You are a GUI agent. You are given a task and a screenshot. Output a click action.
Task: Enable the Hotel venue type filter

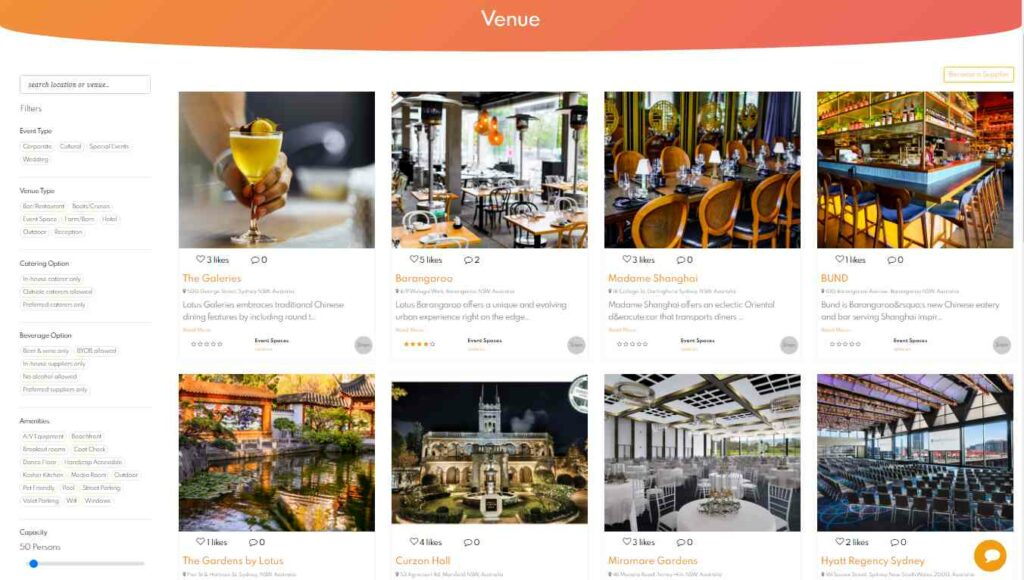(110, 219)
